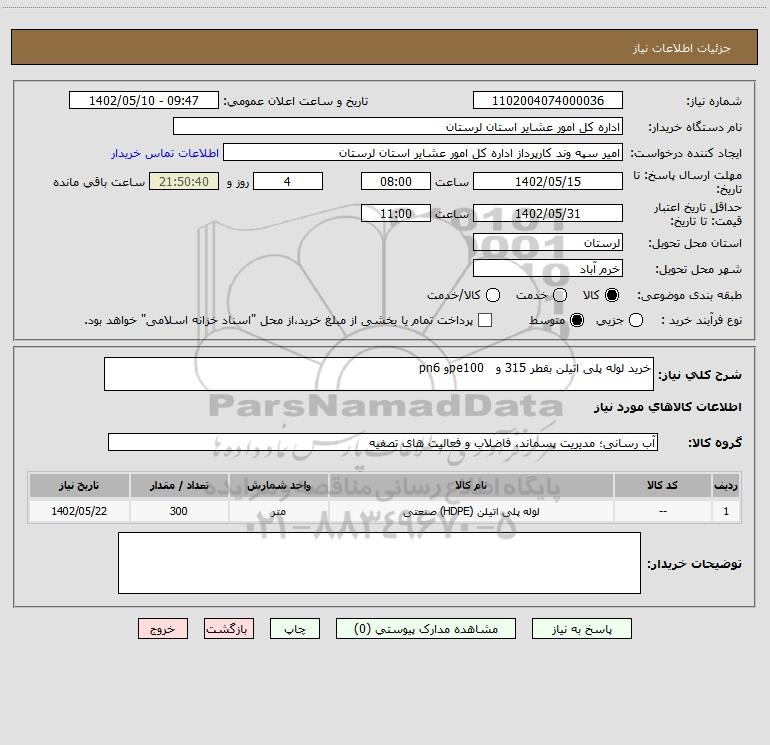
Task: Click delivery province field لرستان
Action: tap(548, 242)
